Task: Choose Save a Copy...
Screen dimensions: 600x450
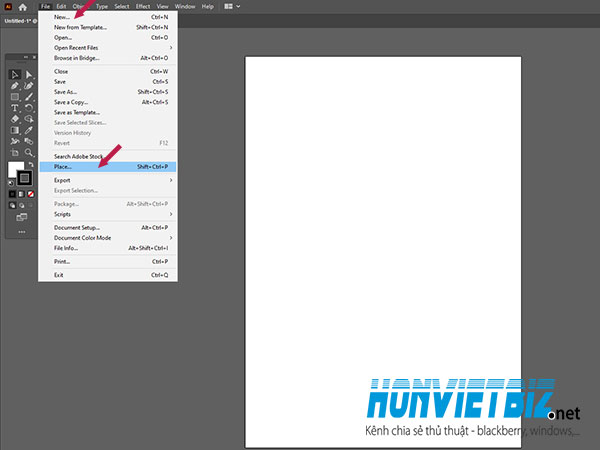Action: [x=108, y=102]
